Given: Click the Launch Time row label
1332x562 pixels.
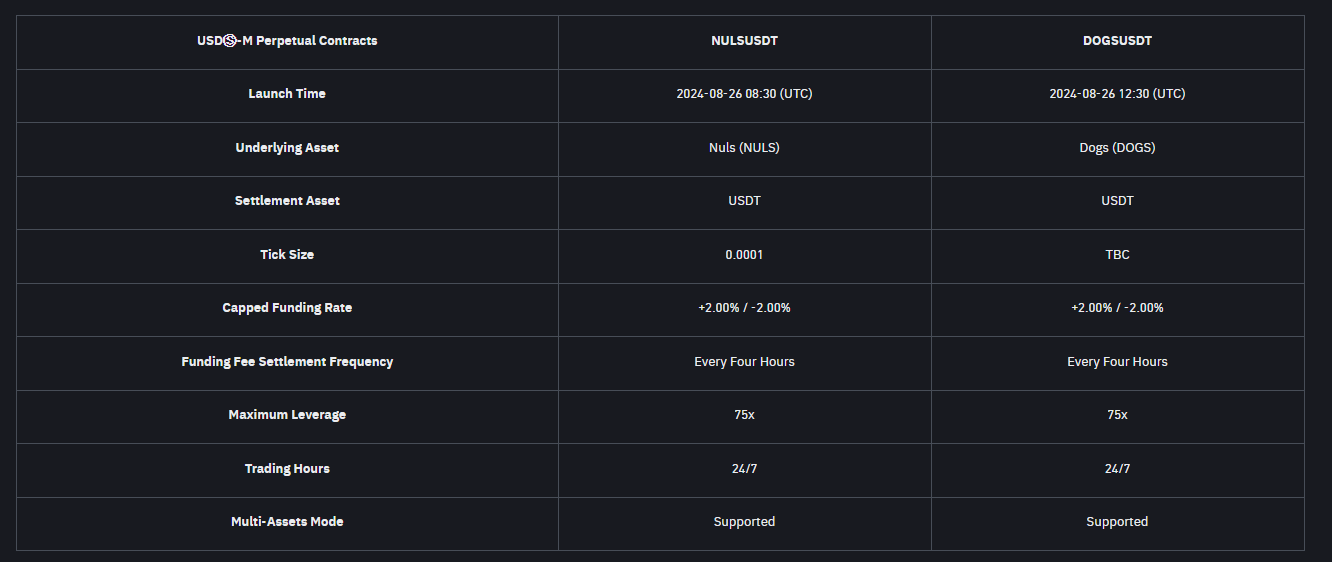Looking at the screenshot, I should 287,94.
